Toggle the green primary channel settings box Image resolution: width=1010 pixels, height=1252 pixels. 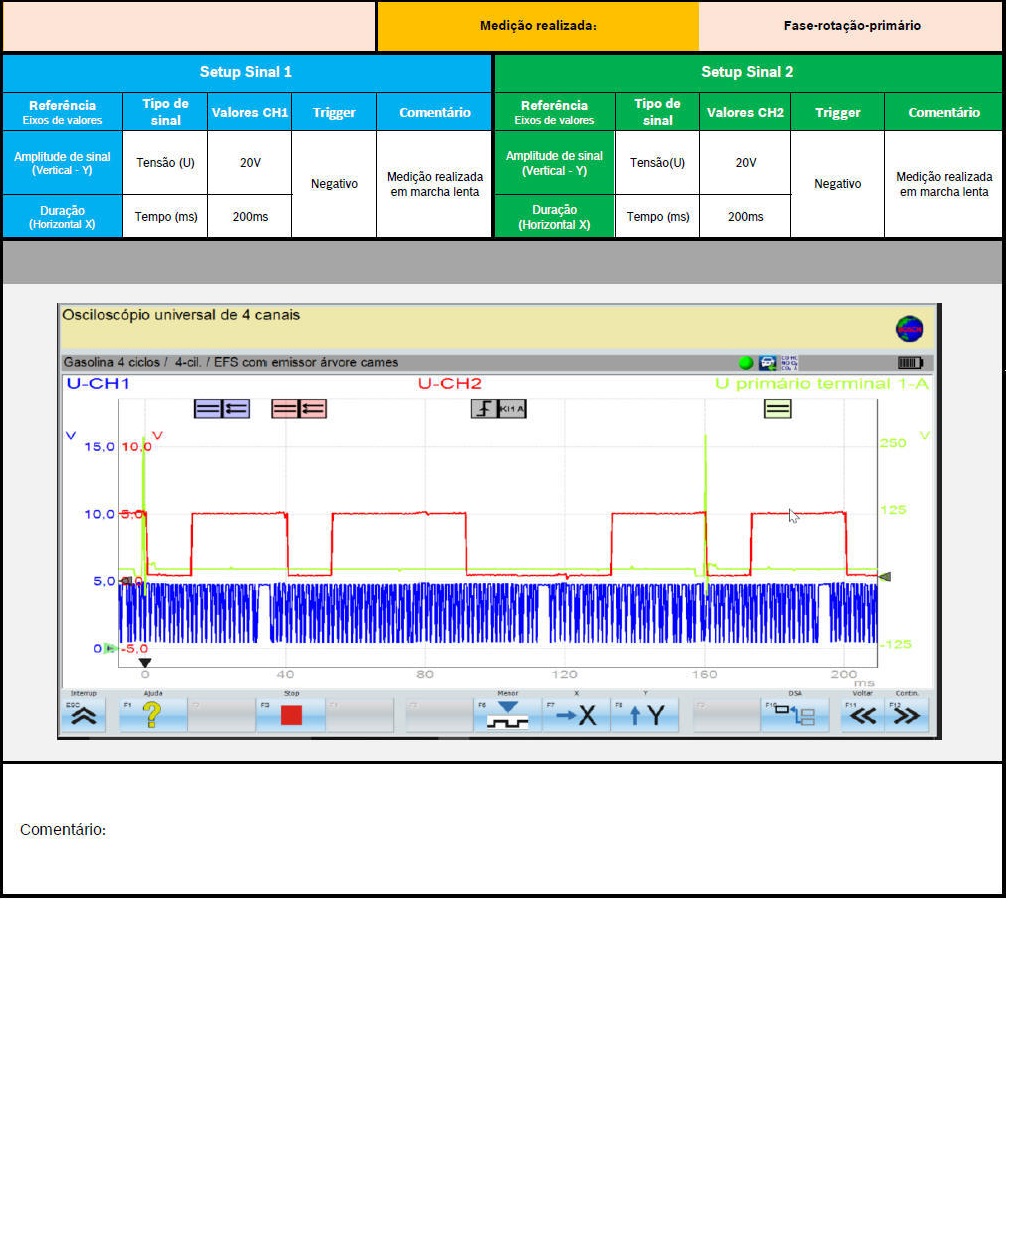pyautogui.click(x=777, y=409)
